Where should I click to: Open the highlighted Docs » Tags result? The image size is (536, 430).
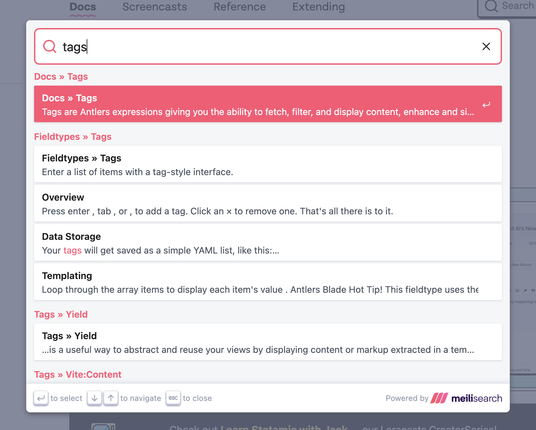pyautogui.click(x=268, y=104)
